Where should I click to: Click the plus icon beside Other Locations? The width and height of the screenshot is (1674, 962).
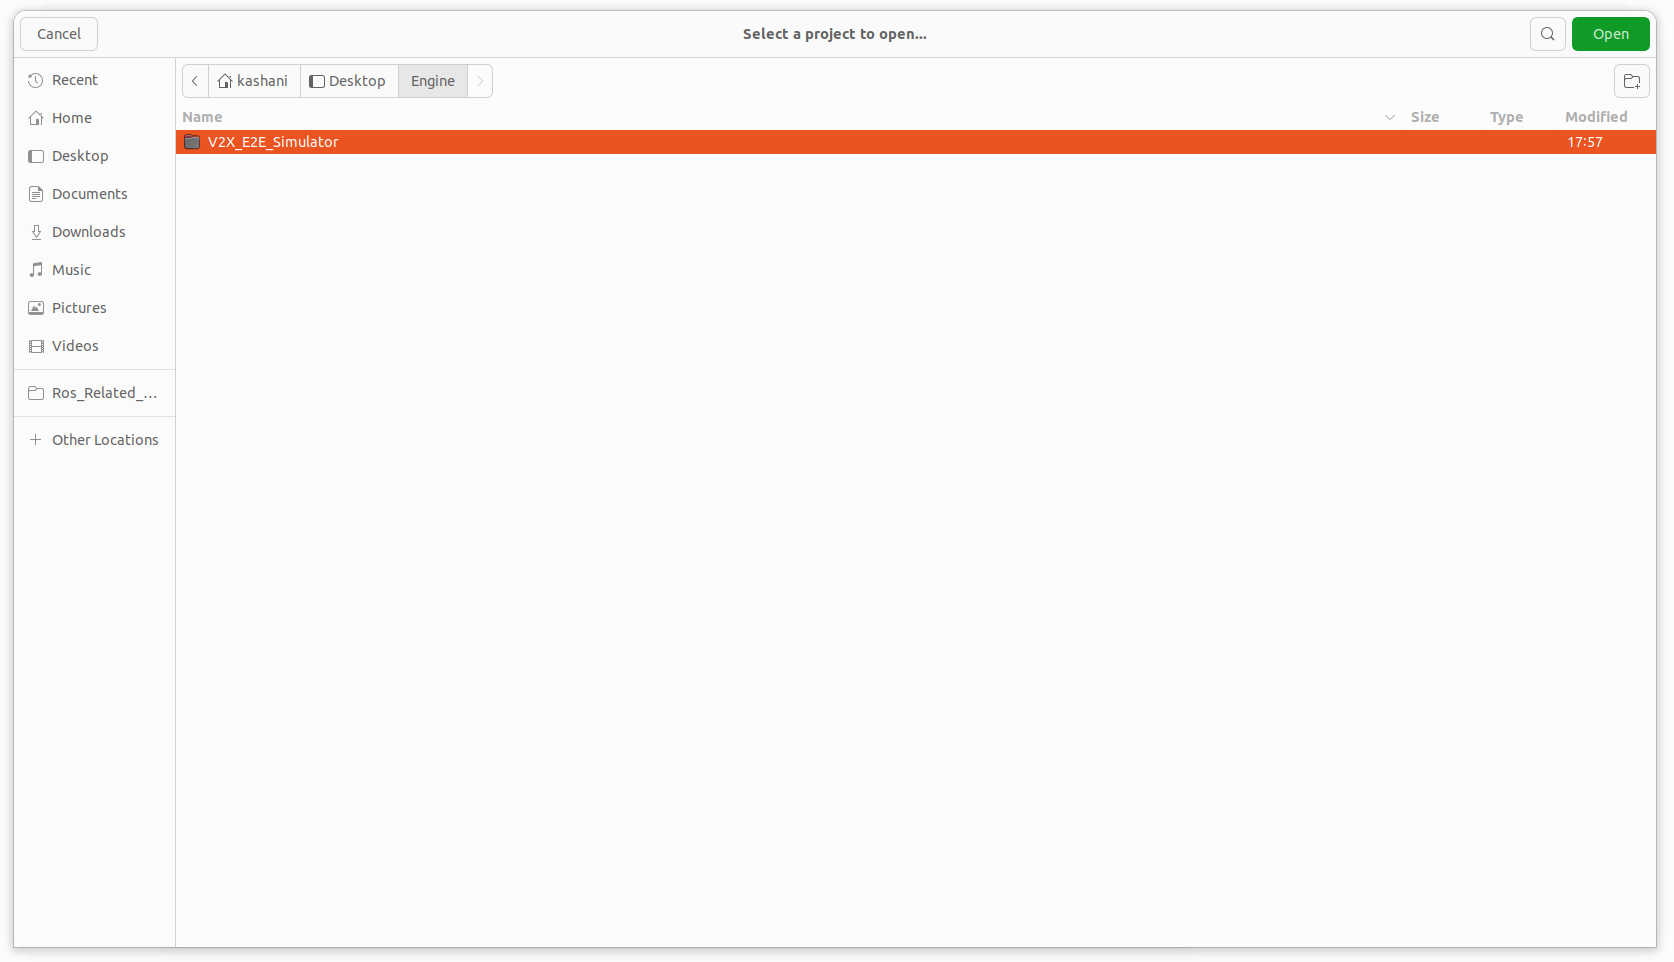[x=36, y=440]
